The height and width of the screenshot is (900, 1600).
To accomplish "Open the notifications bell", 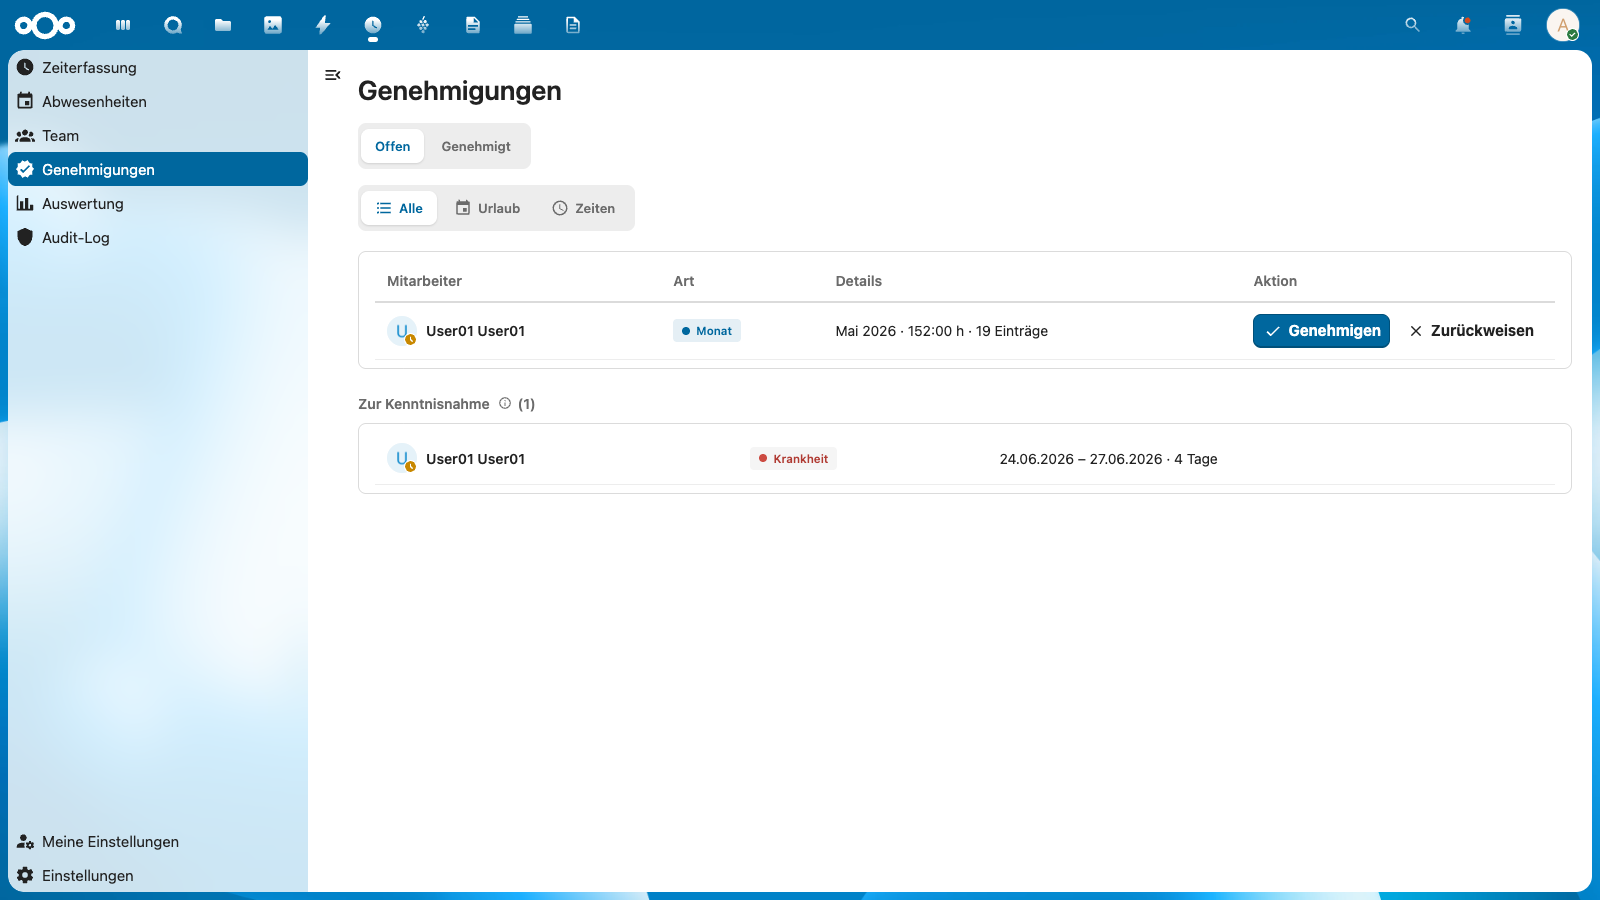I will pos(1463,25).
